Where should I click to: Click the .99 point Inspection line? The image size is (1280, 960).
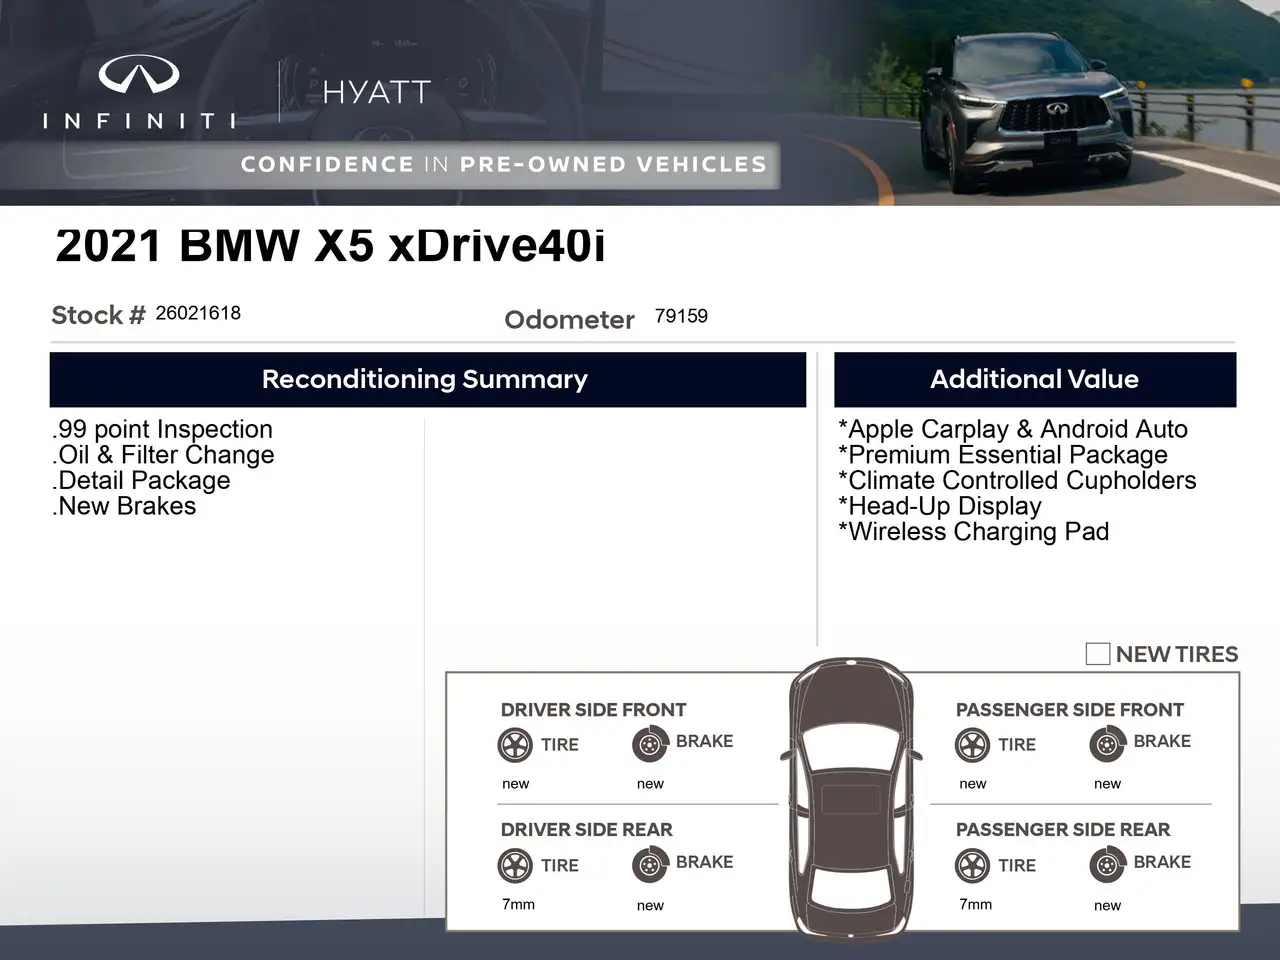(162, 429)
